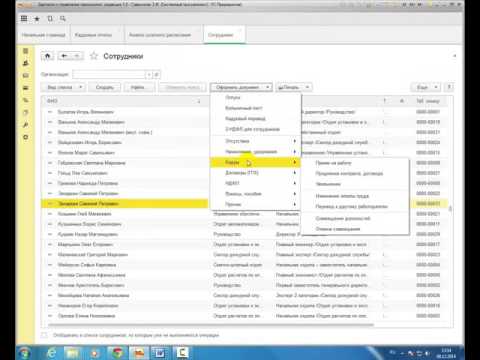Expand the НДФЛ submenu
Image resolution: width=480 pixels, height=360 pixels.
256,183
